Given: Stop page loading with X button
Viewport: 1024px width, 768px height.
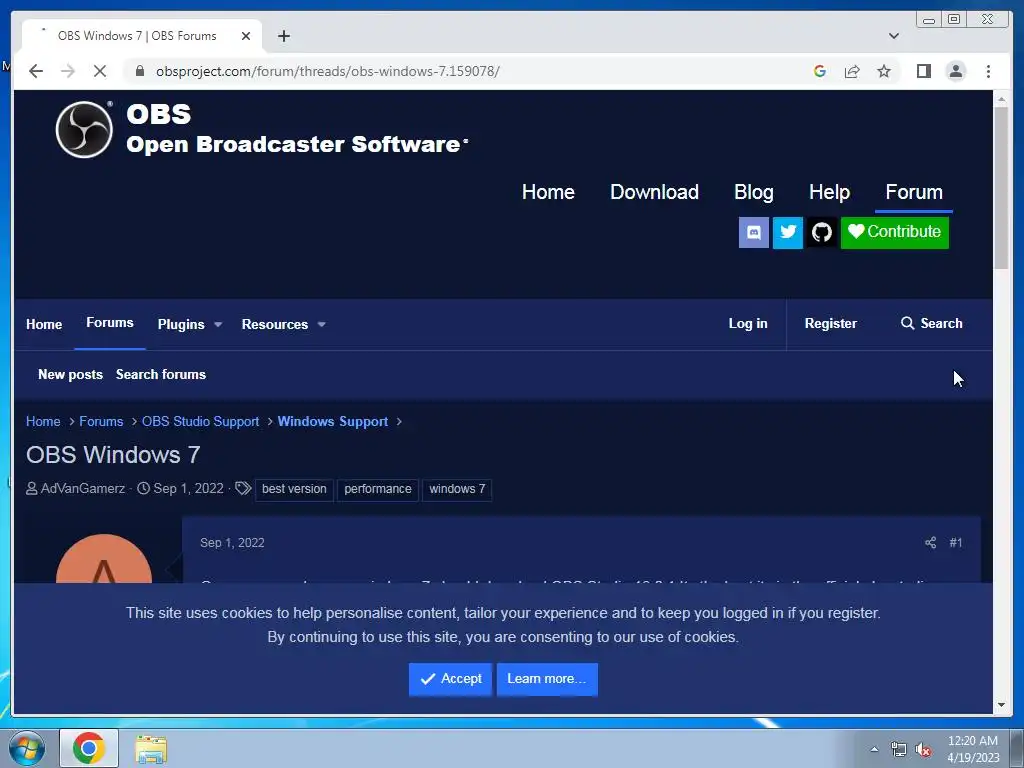Looking at the screenshot, I should tap(99, 71).
